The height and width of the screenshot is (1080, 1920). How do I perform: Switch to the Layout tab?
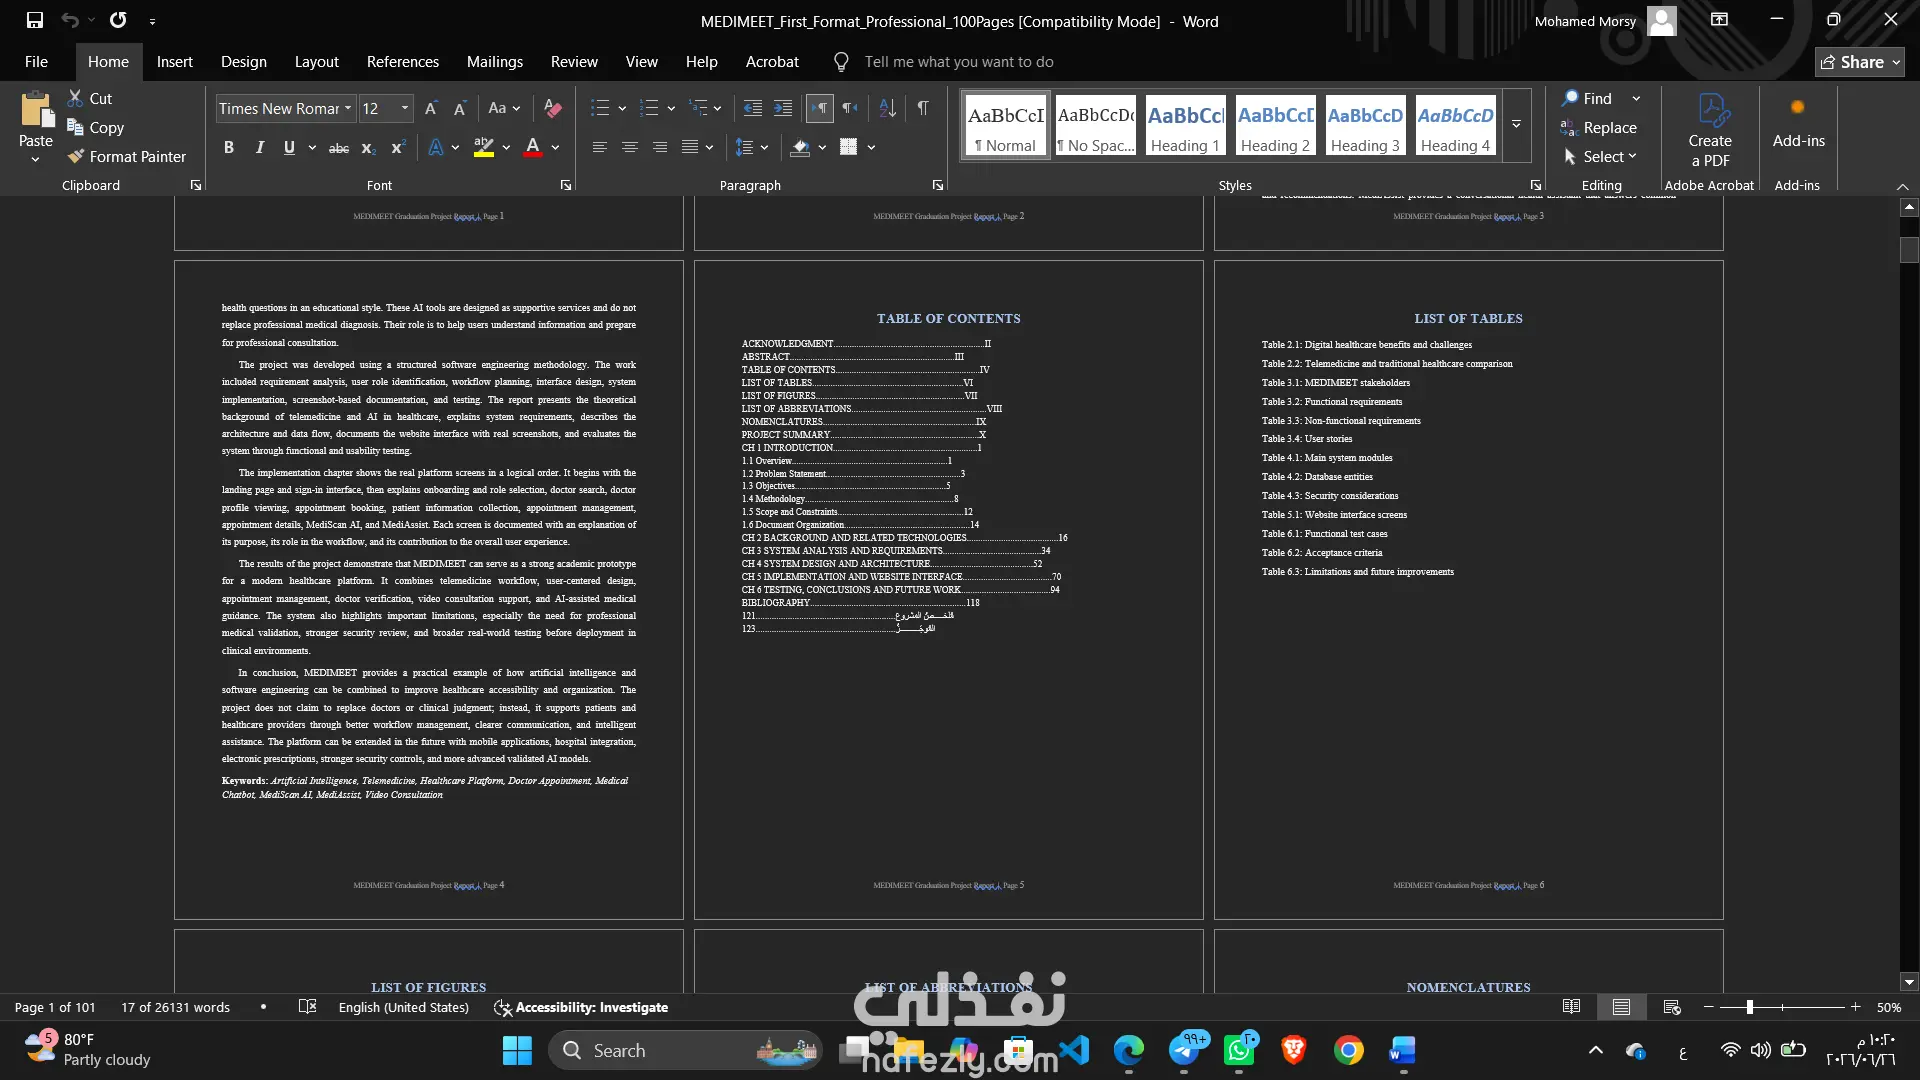317,62
